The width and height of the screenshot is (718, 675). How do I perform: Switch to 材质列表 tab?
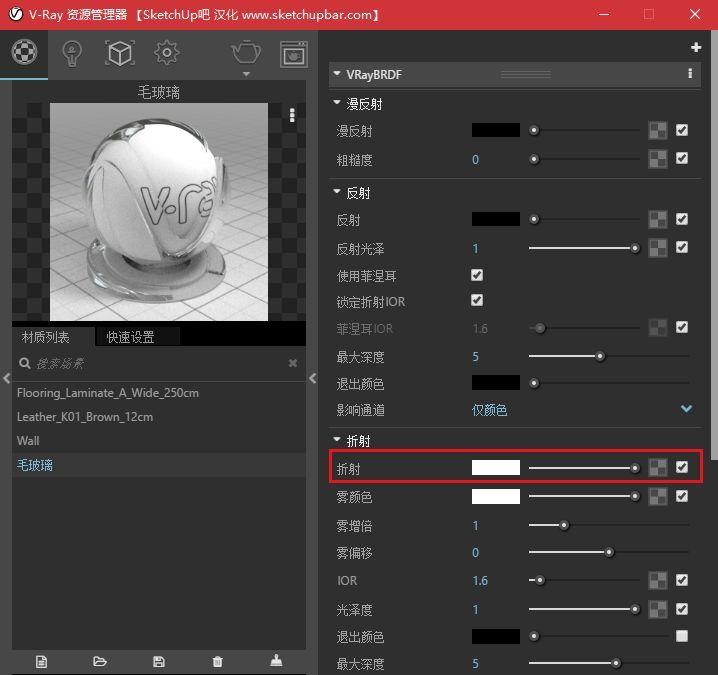45,338
